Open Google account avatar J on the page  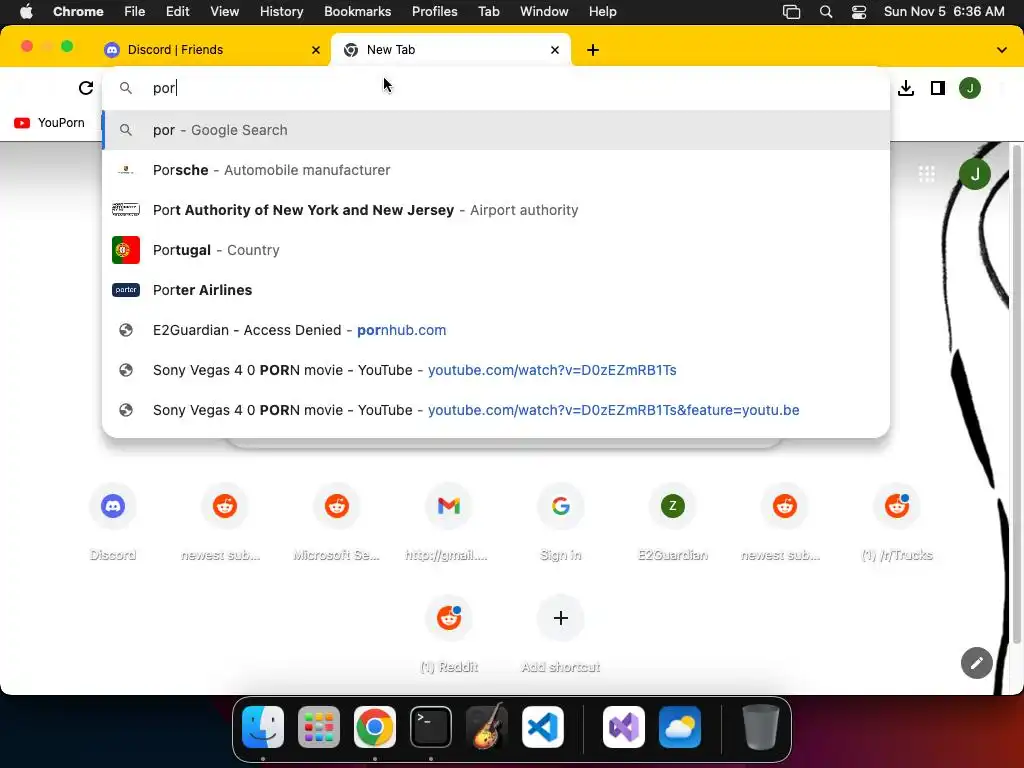[975, 174]
